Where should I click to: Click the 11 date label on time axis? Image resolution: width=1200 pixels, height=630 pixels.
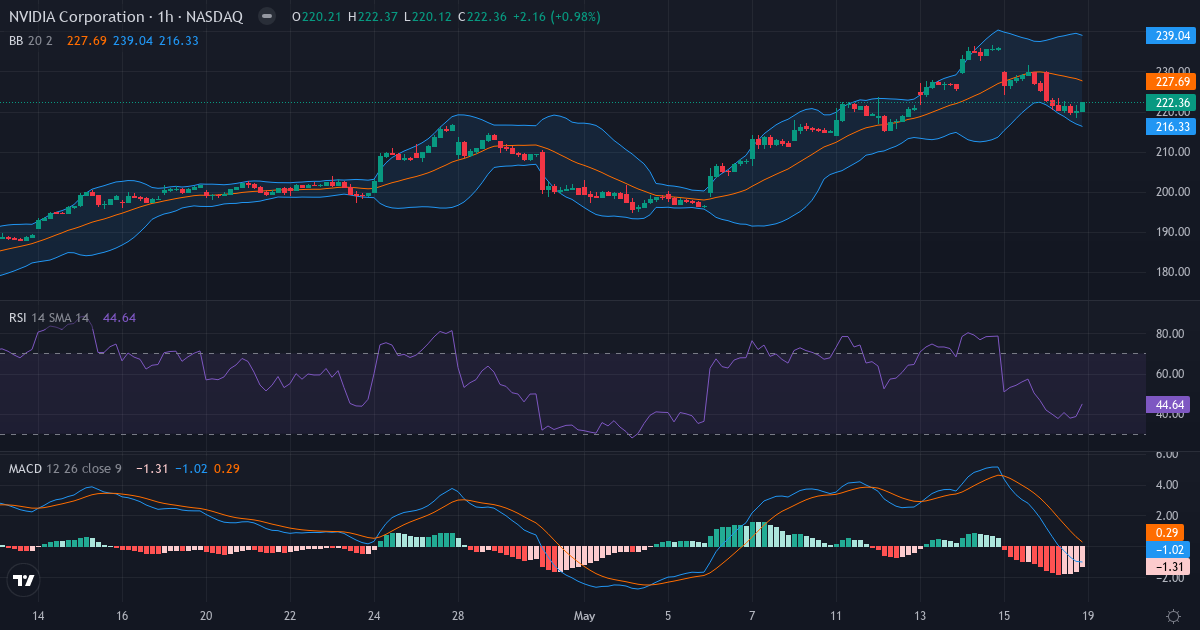point(836,616)
